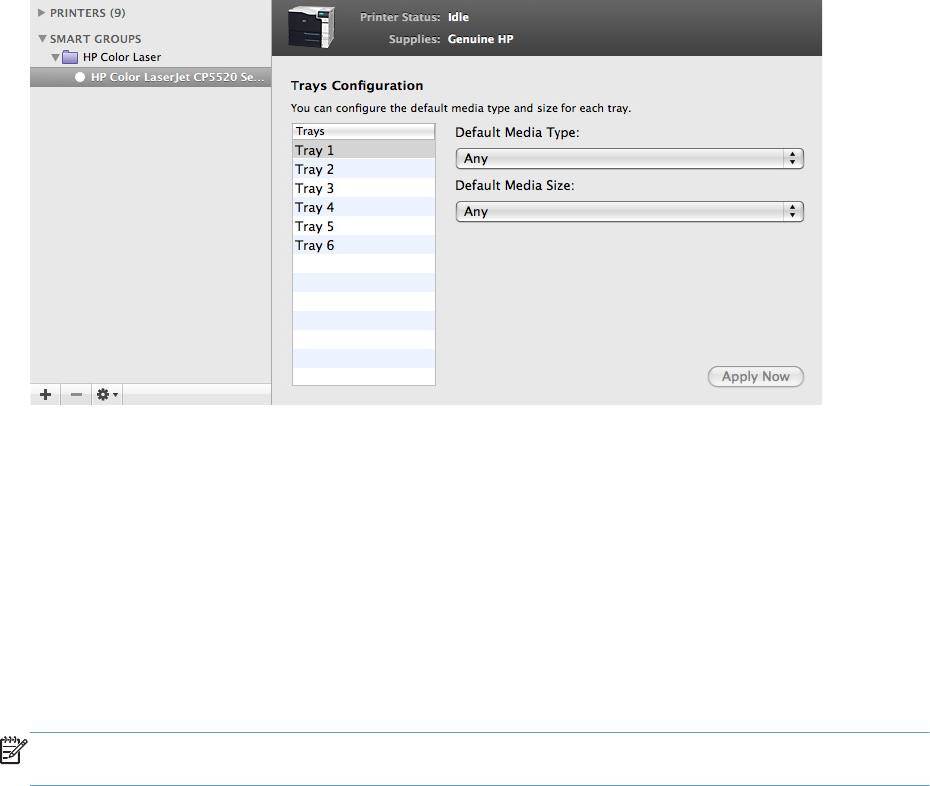930x786 pixels.
Task: Open the Default Media Size dropdown
Action: point(629,212)
